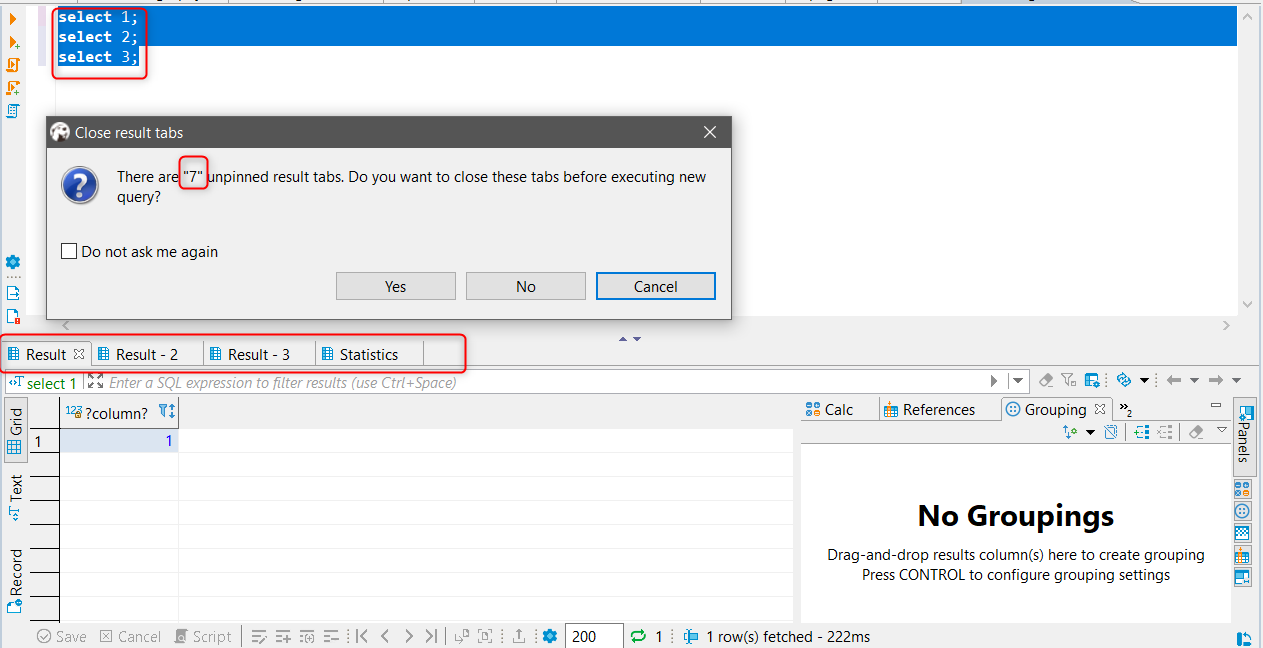Click Yes in Close result tabs dialog

pos(396,286)
